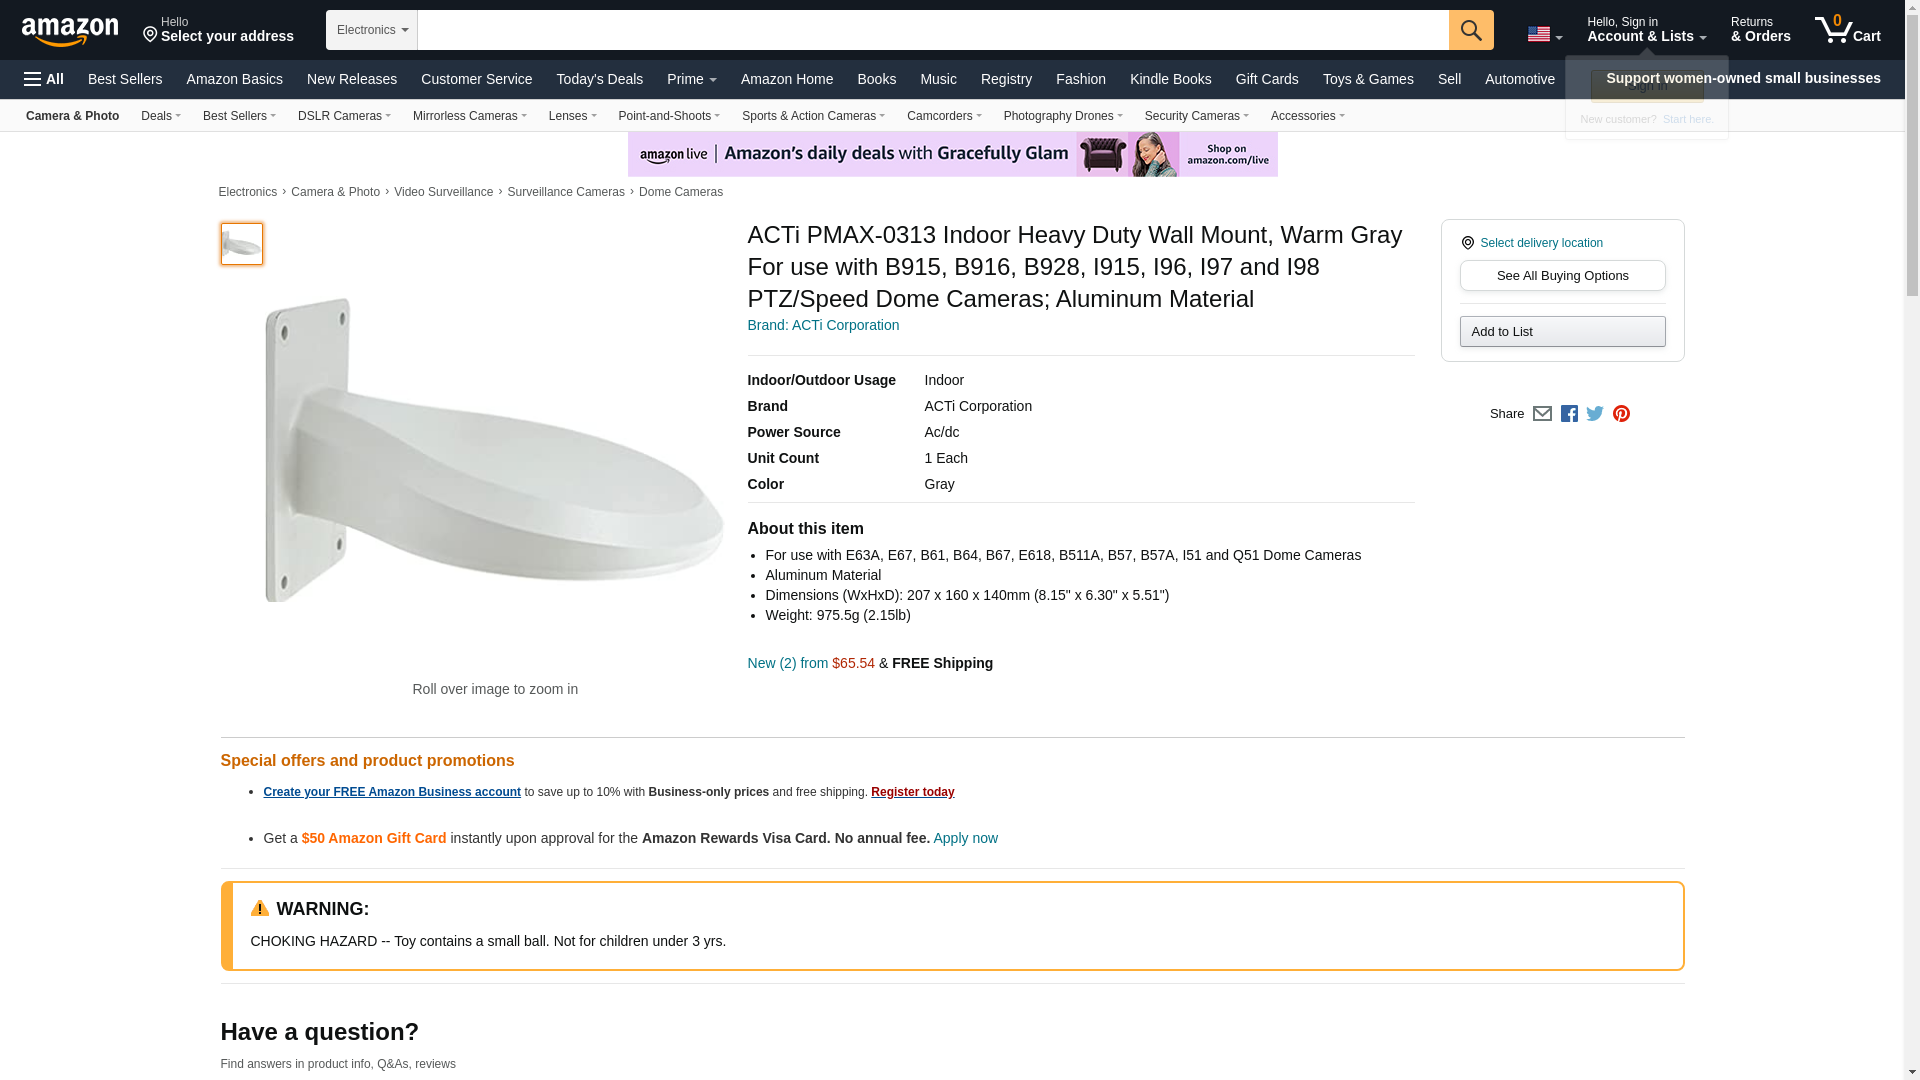The width and height of the screenshot is (1920, 1080).
Task: Go to Customer Service
Action: pyautogui.click(x=476, y=79)
